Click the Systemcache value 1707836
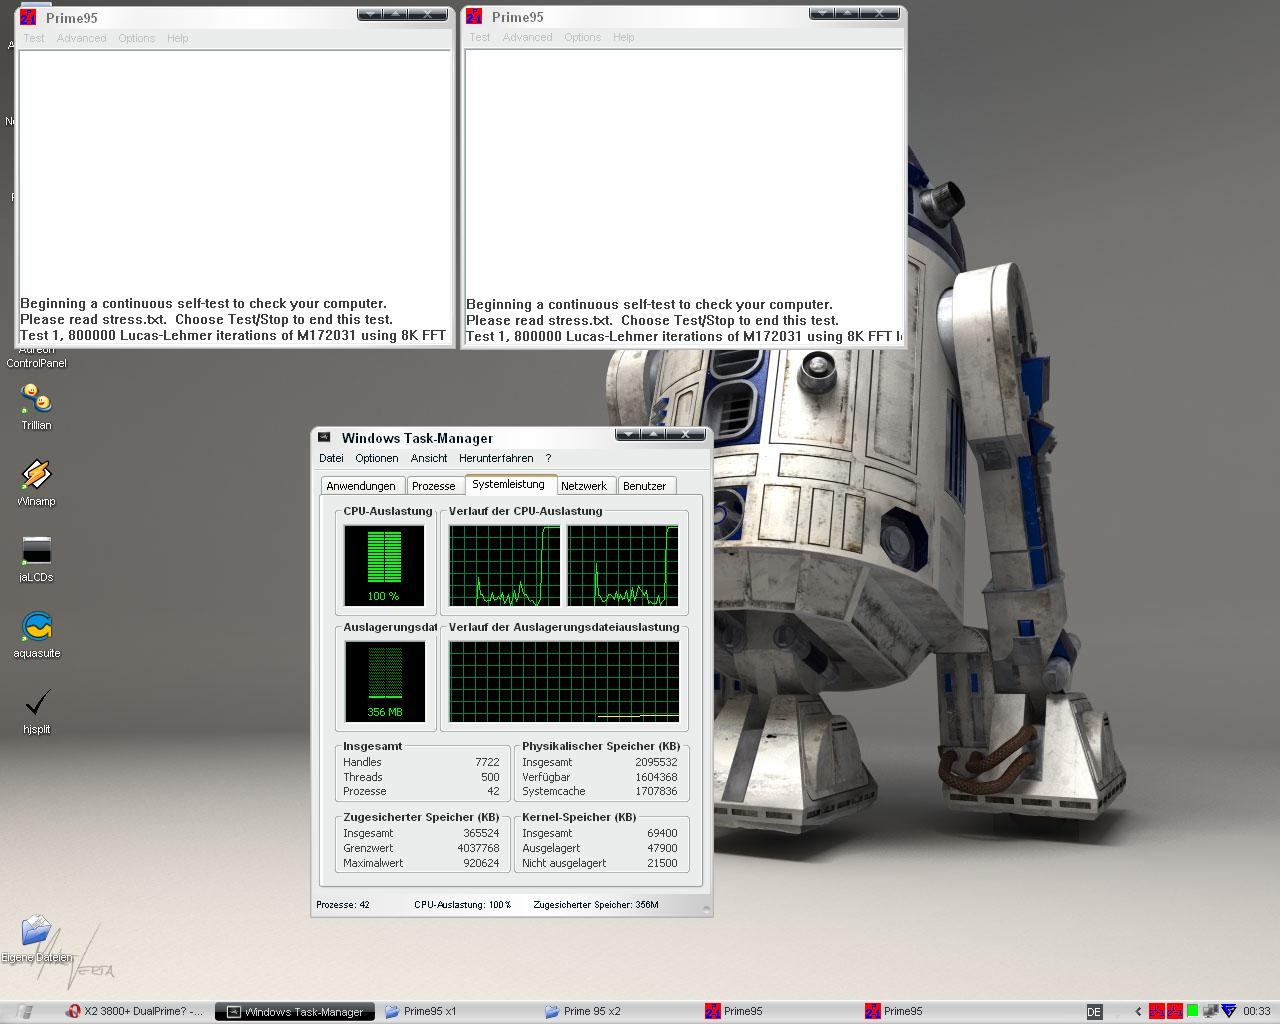 point(655,791)
